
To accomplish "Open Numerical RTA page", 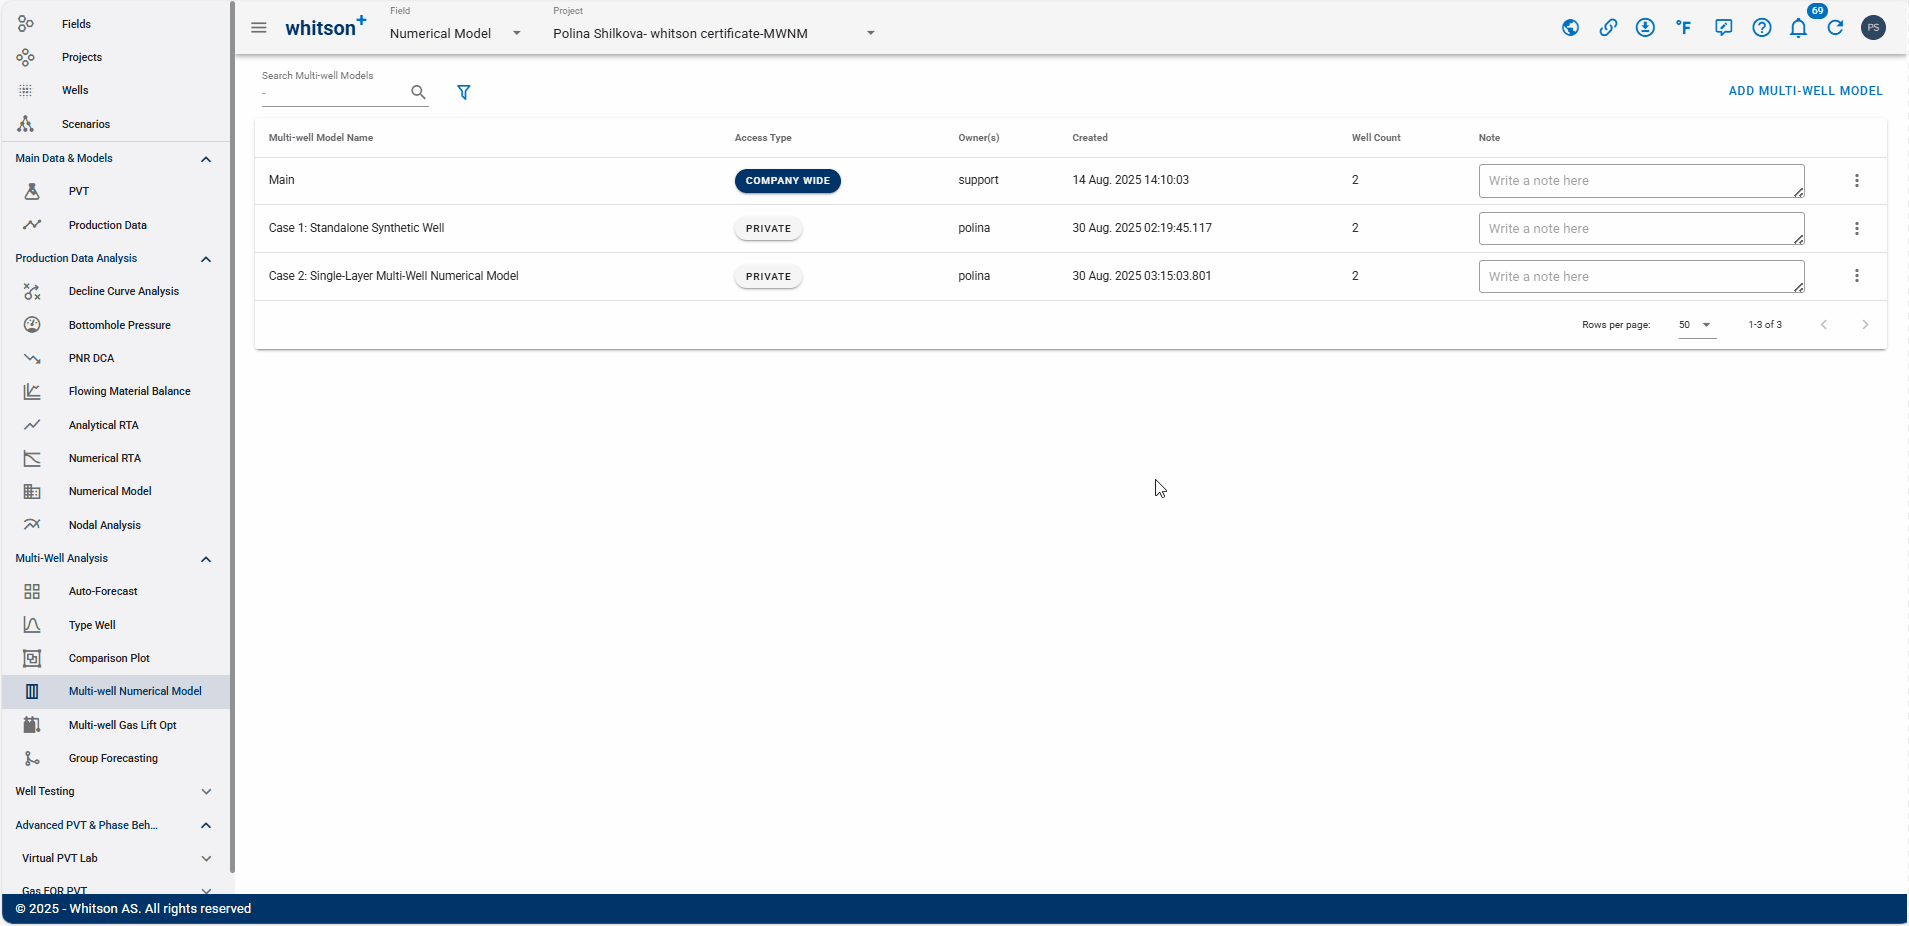I will point(105,458).
